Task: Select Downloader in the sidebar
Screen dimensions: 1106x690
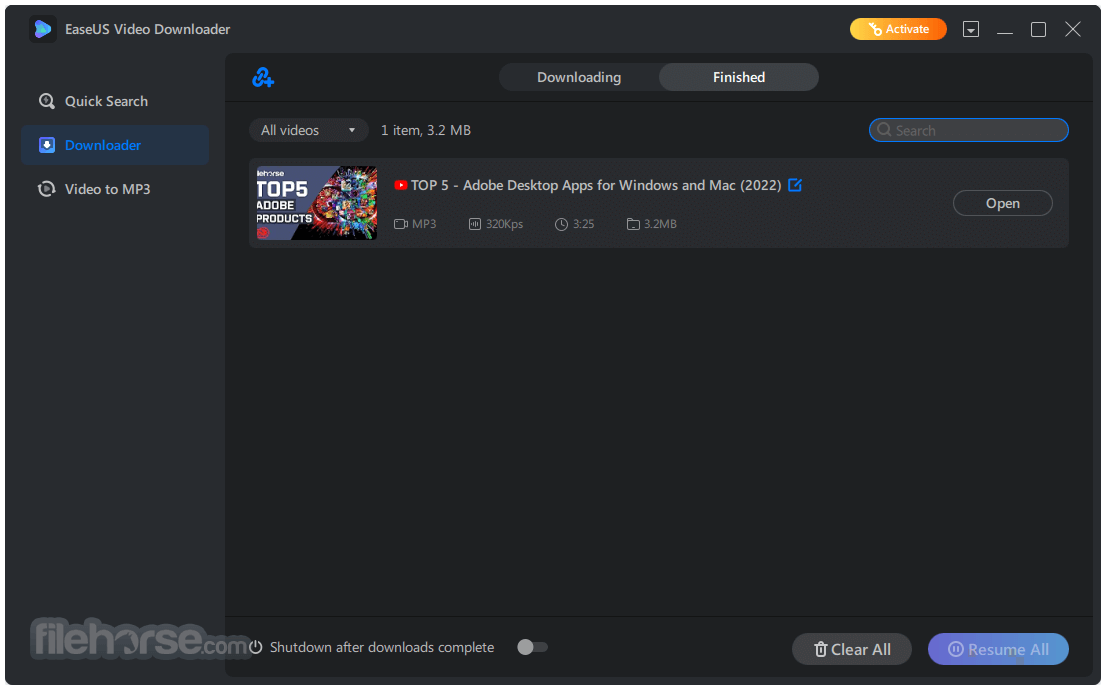Action: (115, 145)
